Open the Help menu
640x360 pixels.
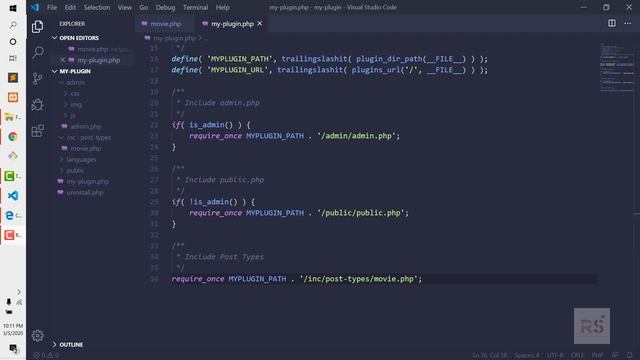(x=222, y=7)
